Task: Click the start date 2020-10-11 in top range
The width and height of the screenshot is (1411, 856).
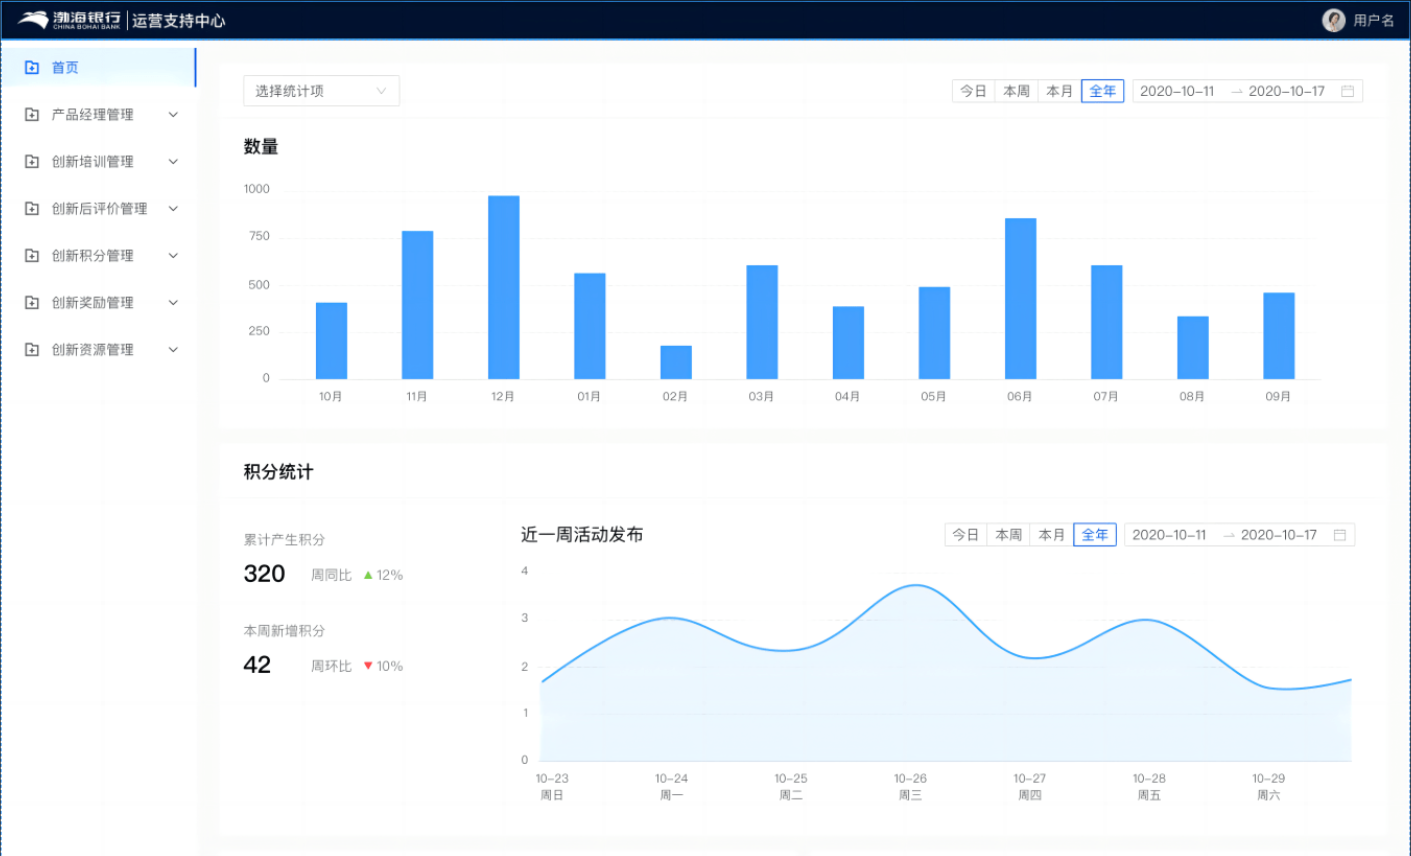Action: click(1177, 91)
